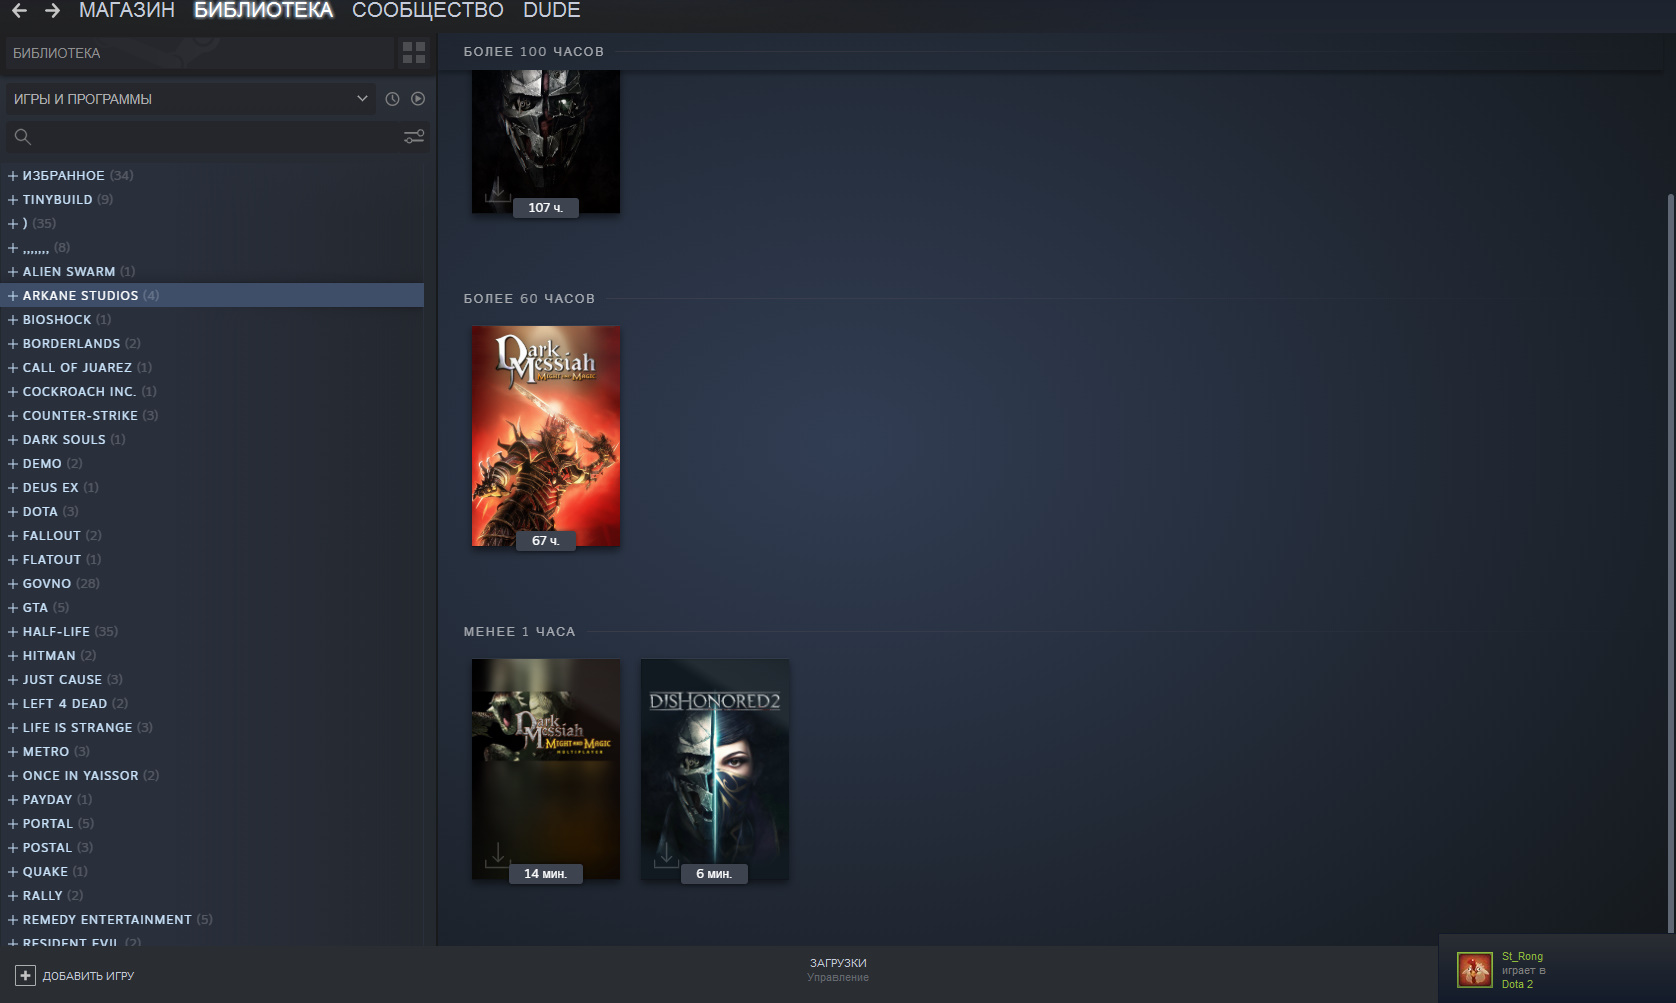Select GOVNO collection row
The height and width of the screenshot is (1003, 1676).
pos(212,584)
